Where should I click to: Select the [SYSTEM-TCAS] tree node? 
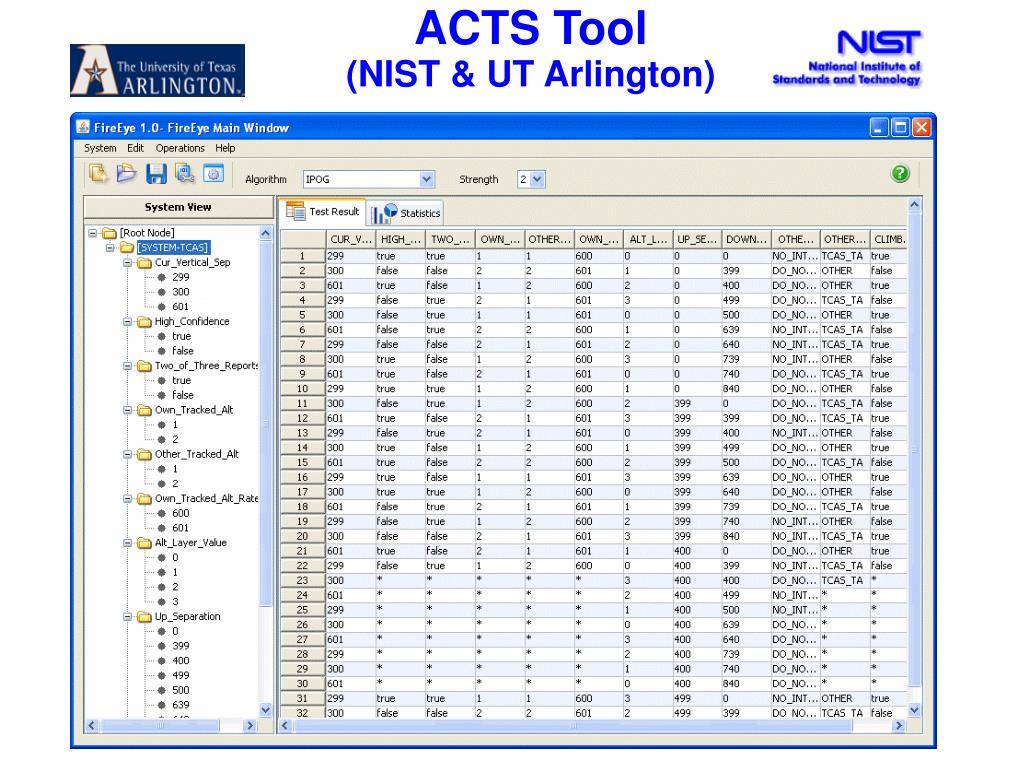pyautogui.click(x=173, y=248)
